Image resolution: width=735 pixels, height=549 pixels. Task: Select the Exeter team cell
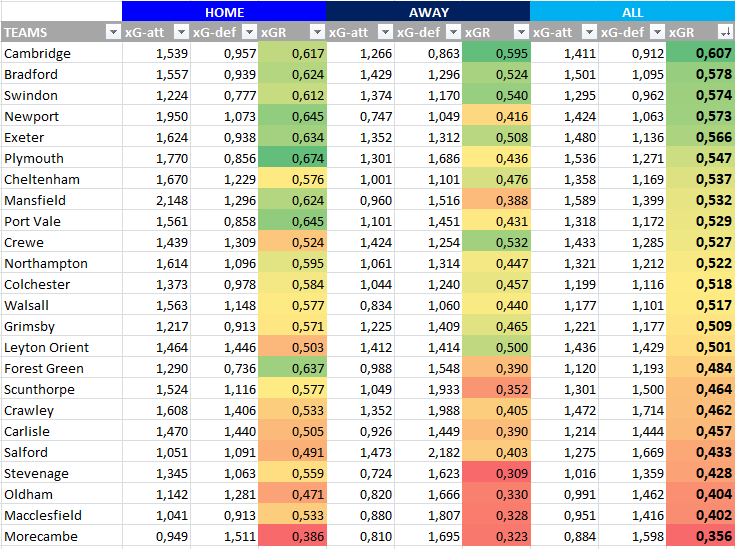[61, 137]
